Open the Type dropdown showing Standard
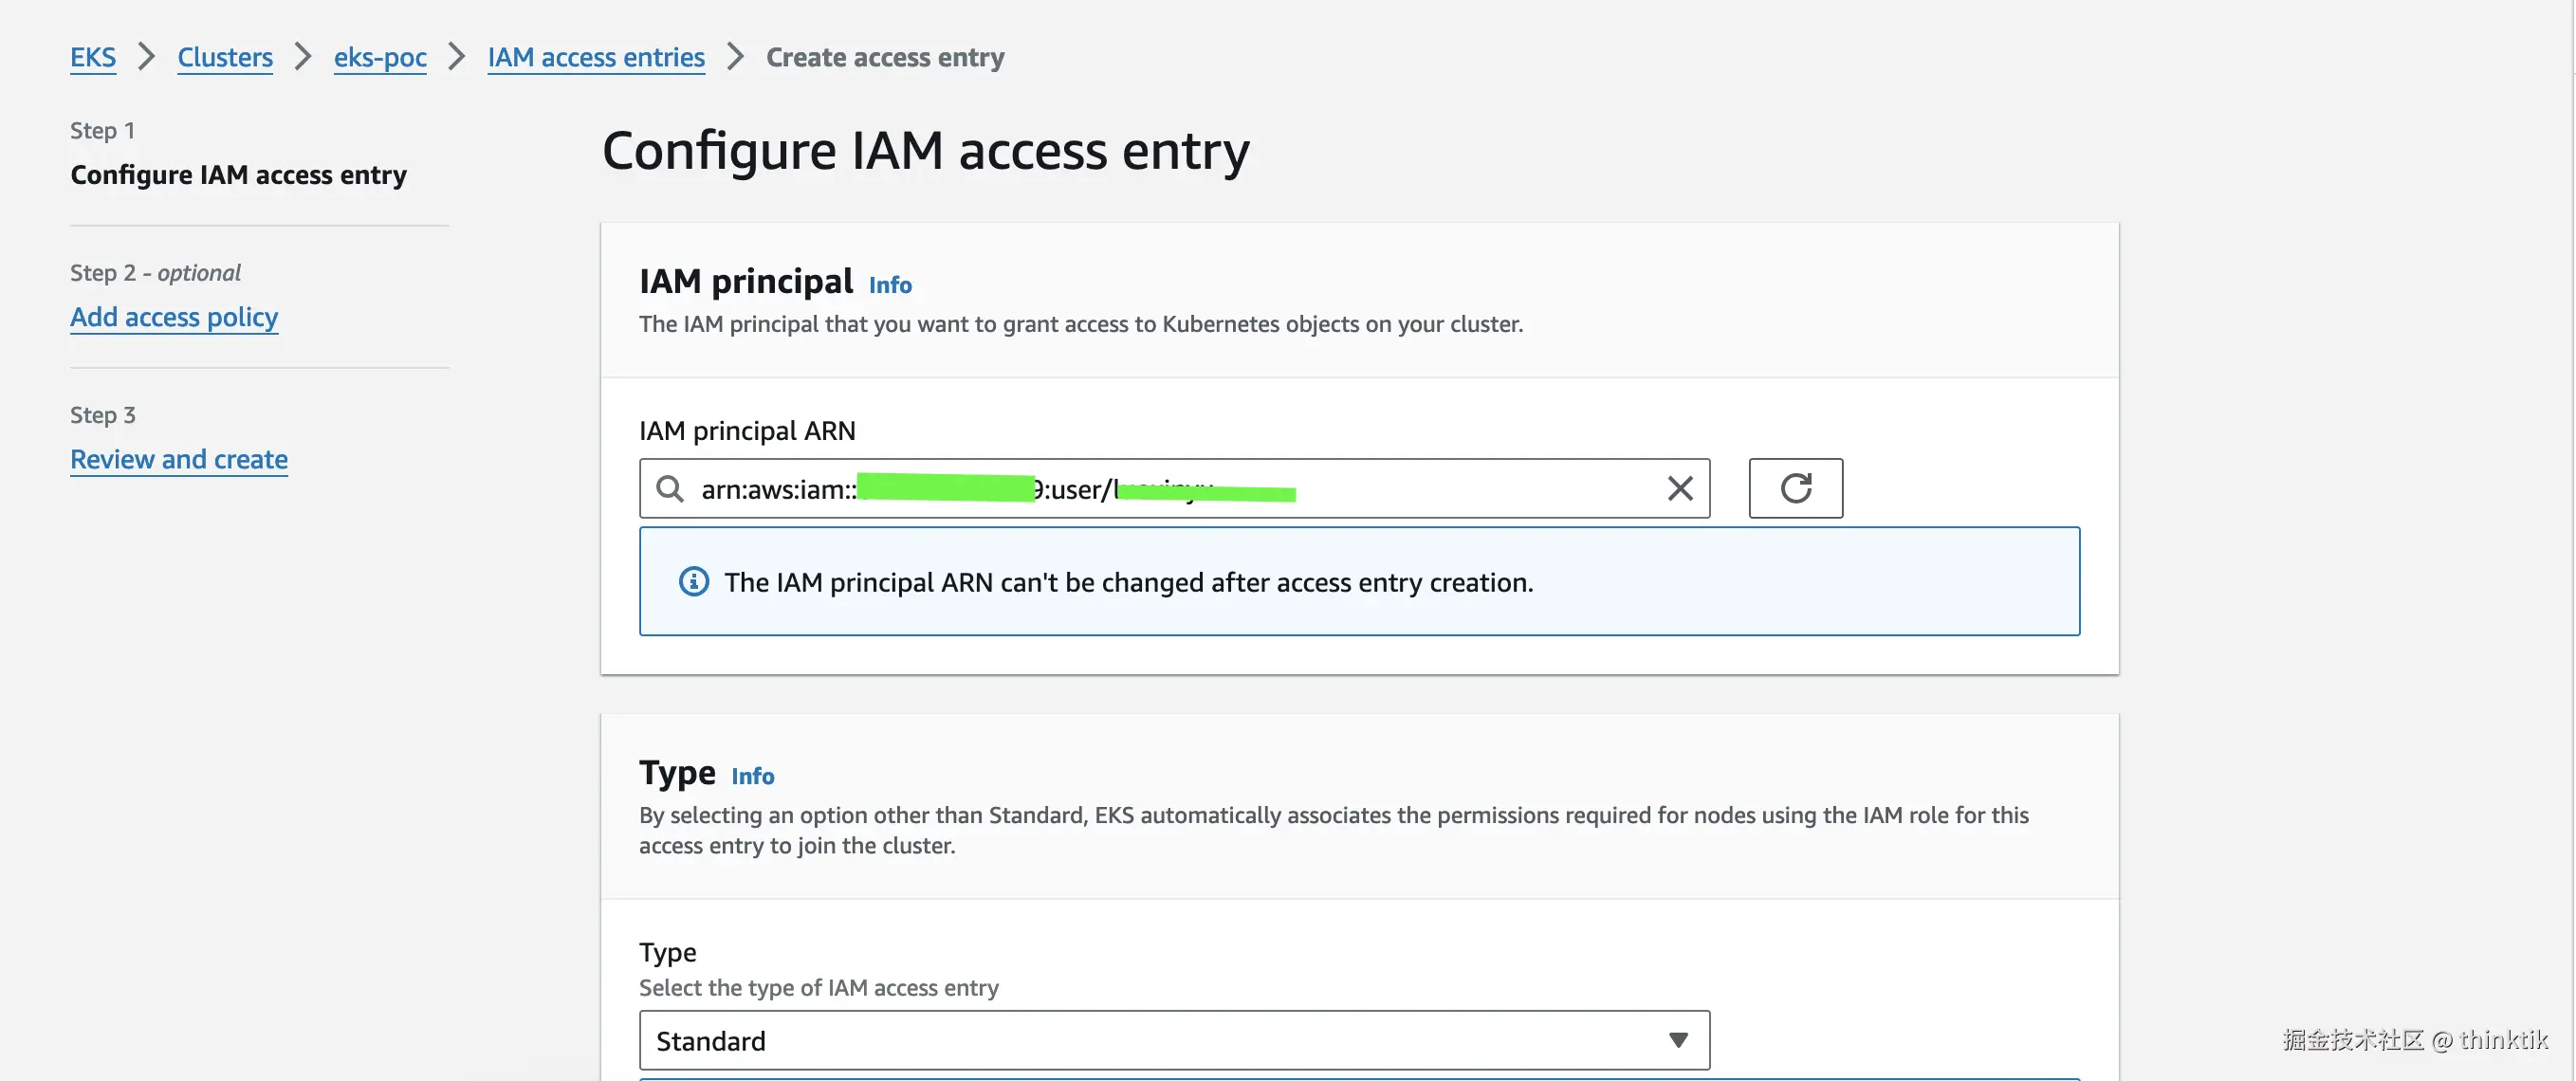Screen dimensions: 2576x1081 pyautogui.click(x=1173, y=1040)
